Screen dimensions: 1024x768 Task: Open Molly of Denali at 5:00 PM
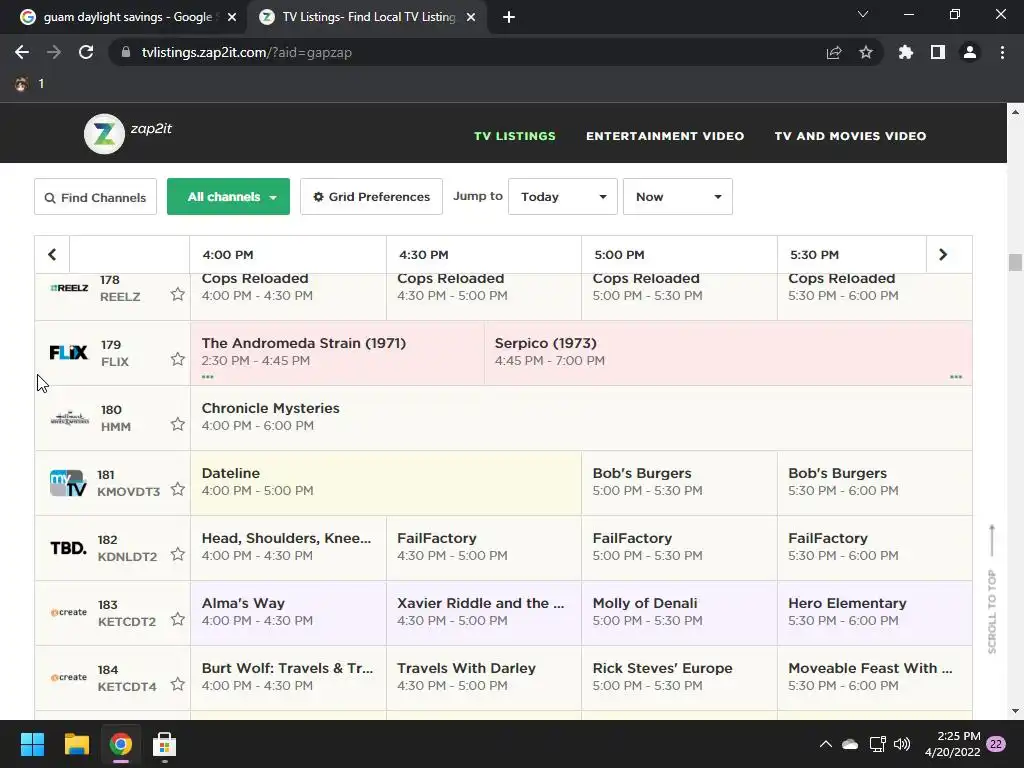point(679,613)
